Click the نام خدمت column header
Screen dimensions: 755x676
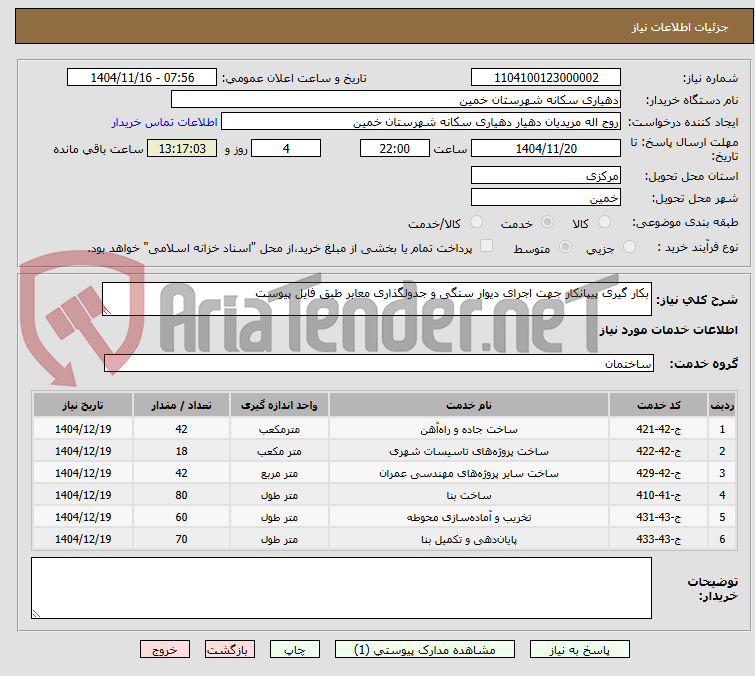click(469, 405)
